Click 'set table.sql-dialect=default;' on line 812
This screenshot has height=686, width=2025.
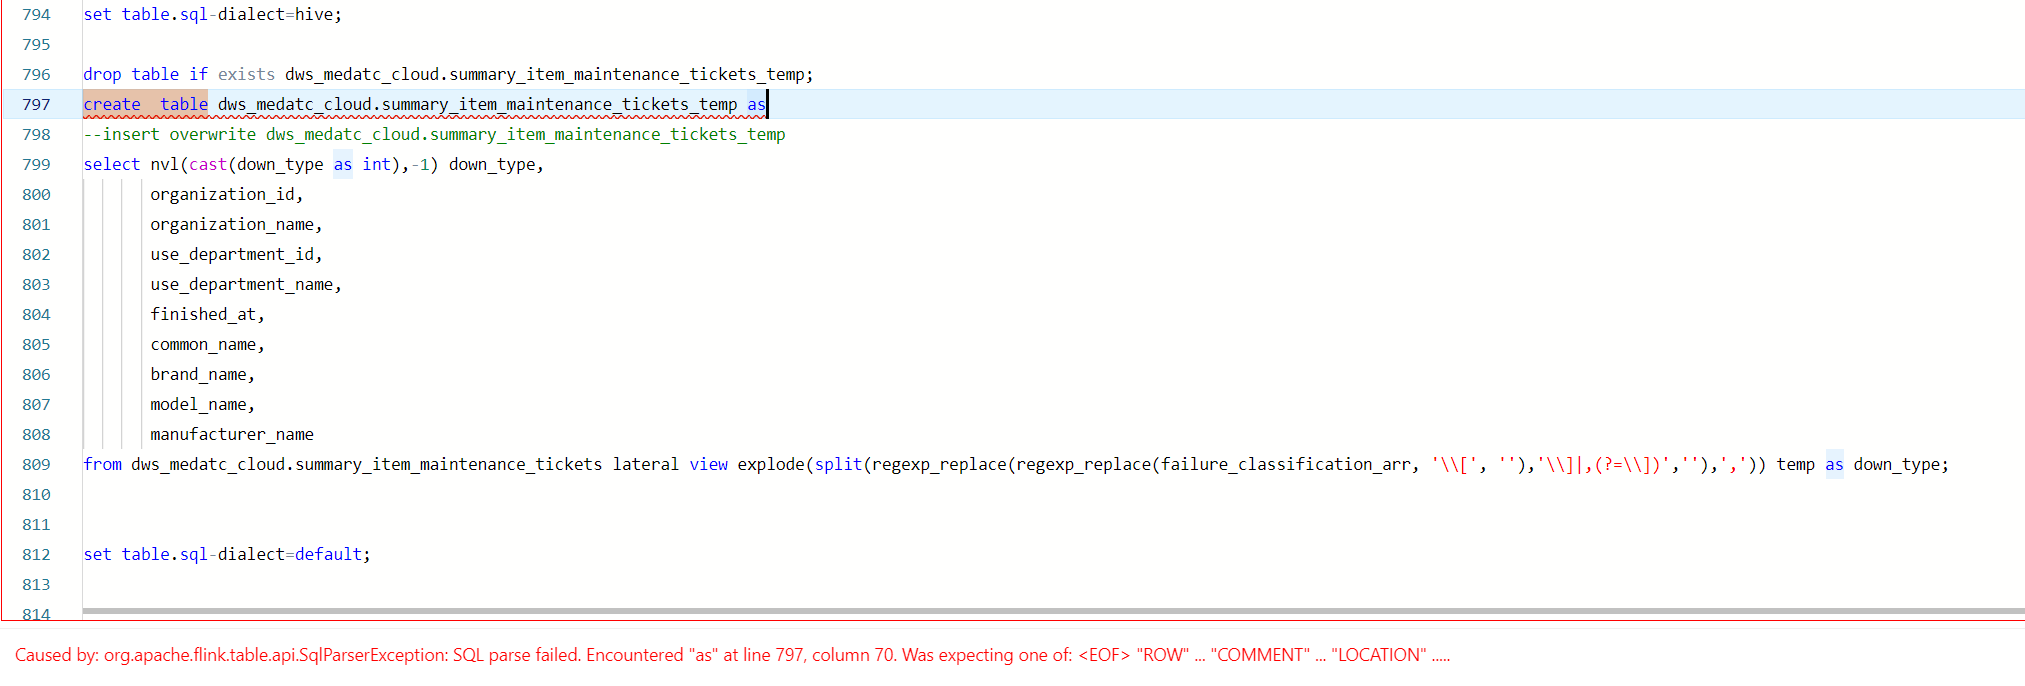tap(227, 555)
